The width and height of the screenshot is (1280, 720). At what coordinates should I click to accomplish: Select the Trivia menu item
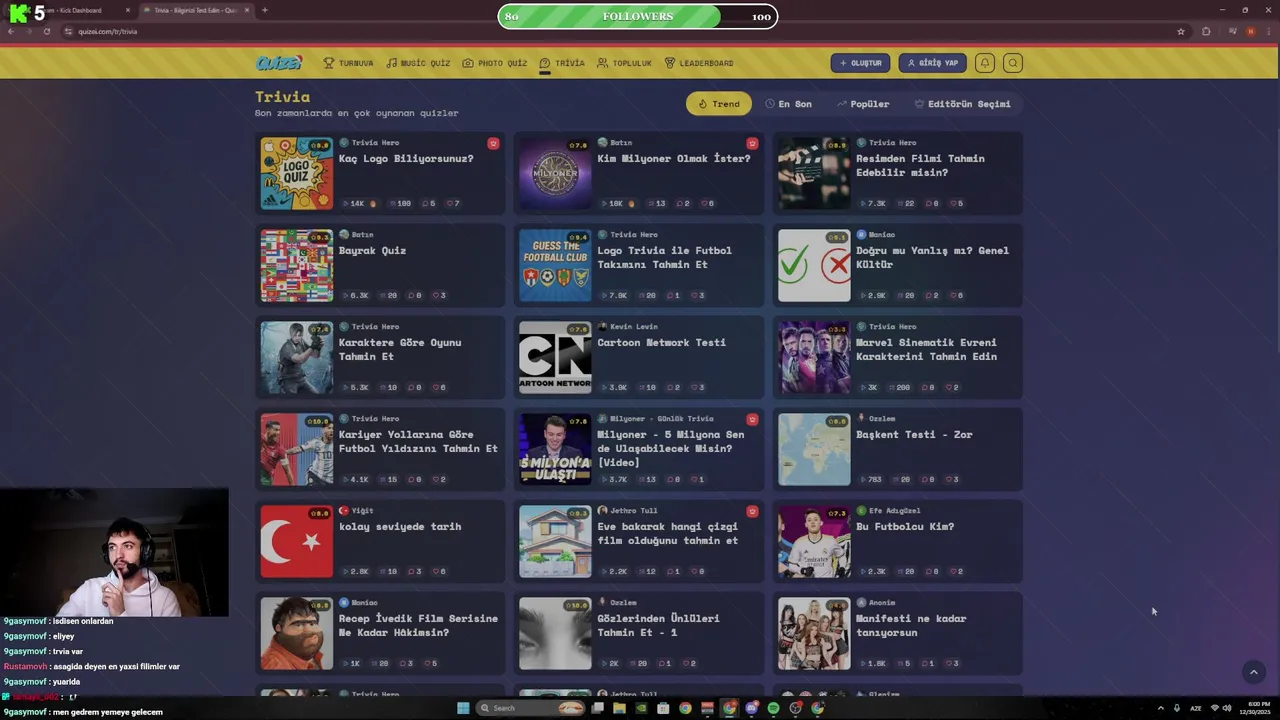click(562, 63)
